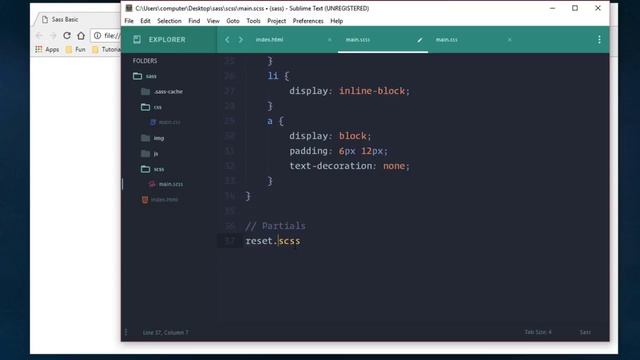Open the File menu
The height and width of the screenshot is (360, 640).
click(x=129, y=21)
